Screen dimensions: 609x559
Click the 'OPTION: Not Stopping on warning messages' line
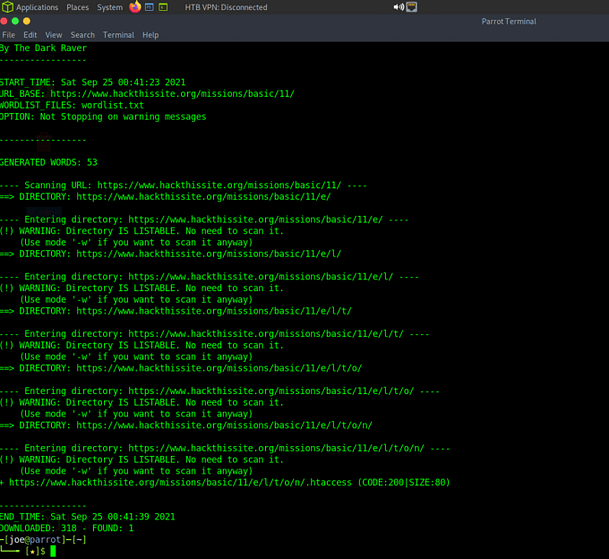point(103,117)
